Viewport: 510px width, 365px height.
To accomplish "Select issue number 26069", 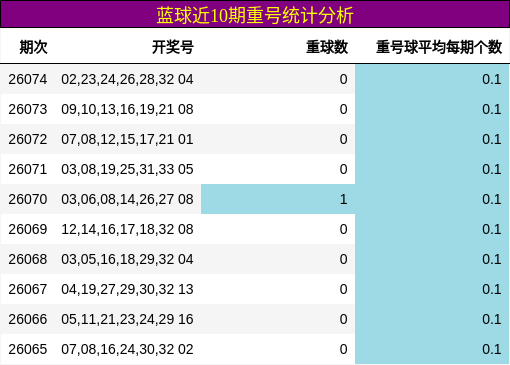I will pos(28,229).
